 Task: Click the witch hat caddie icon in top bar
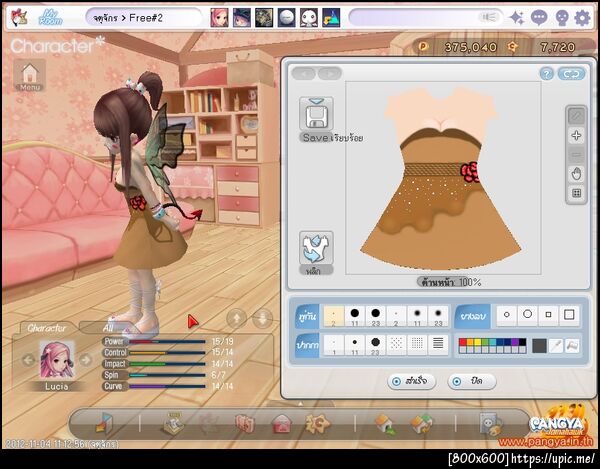(x=242, y=18)
